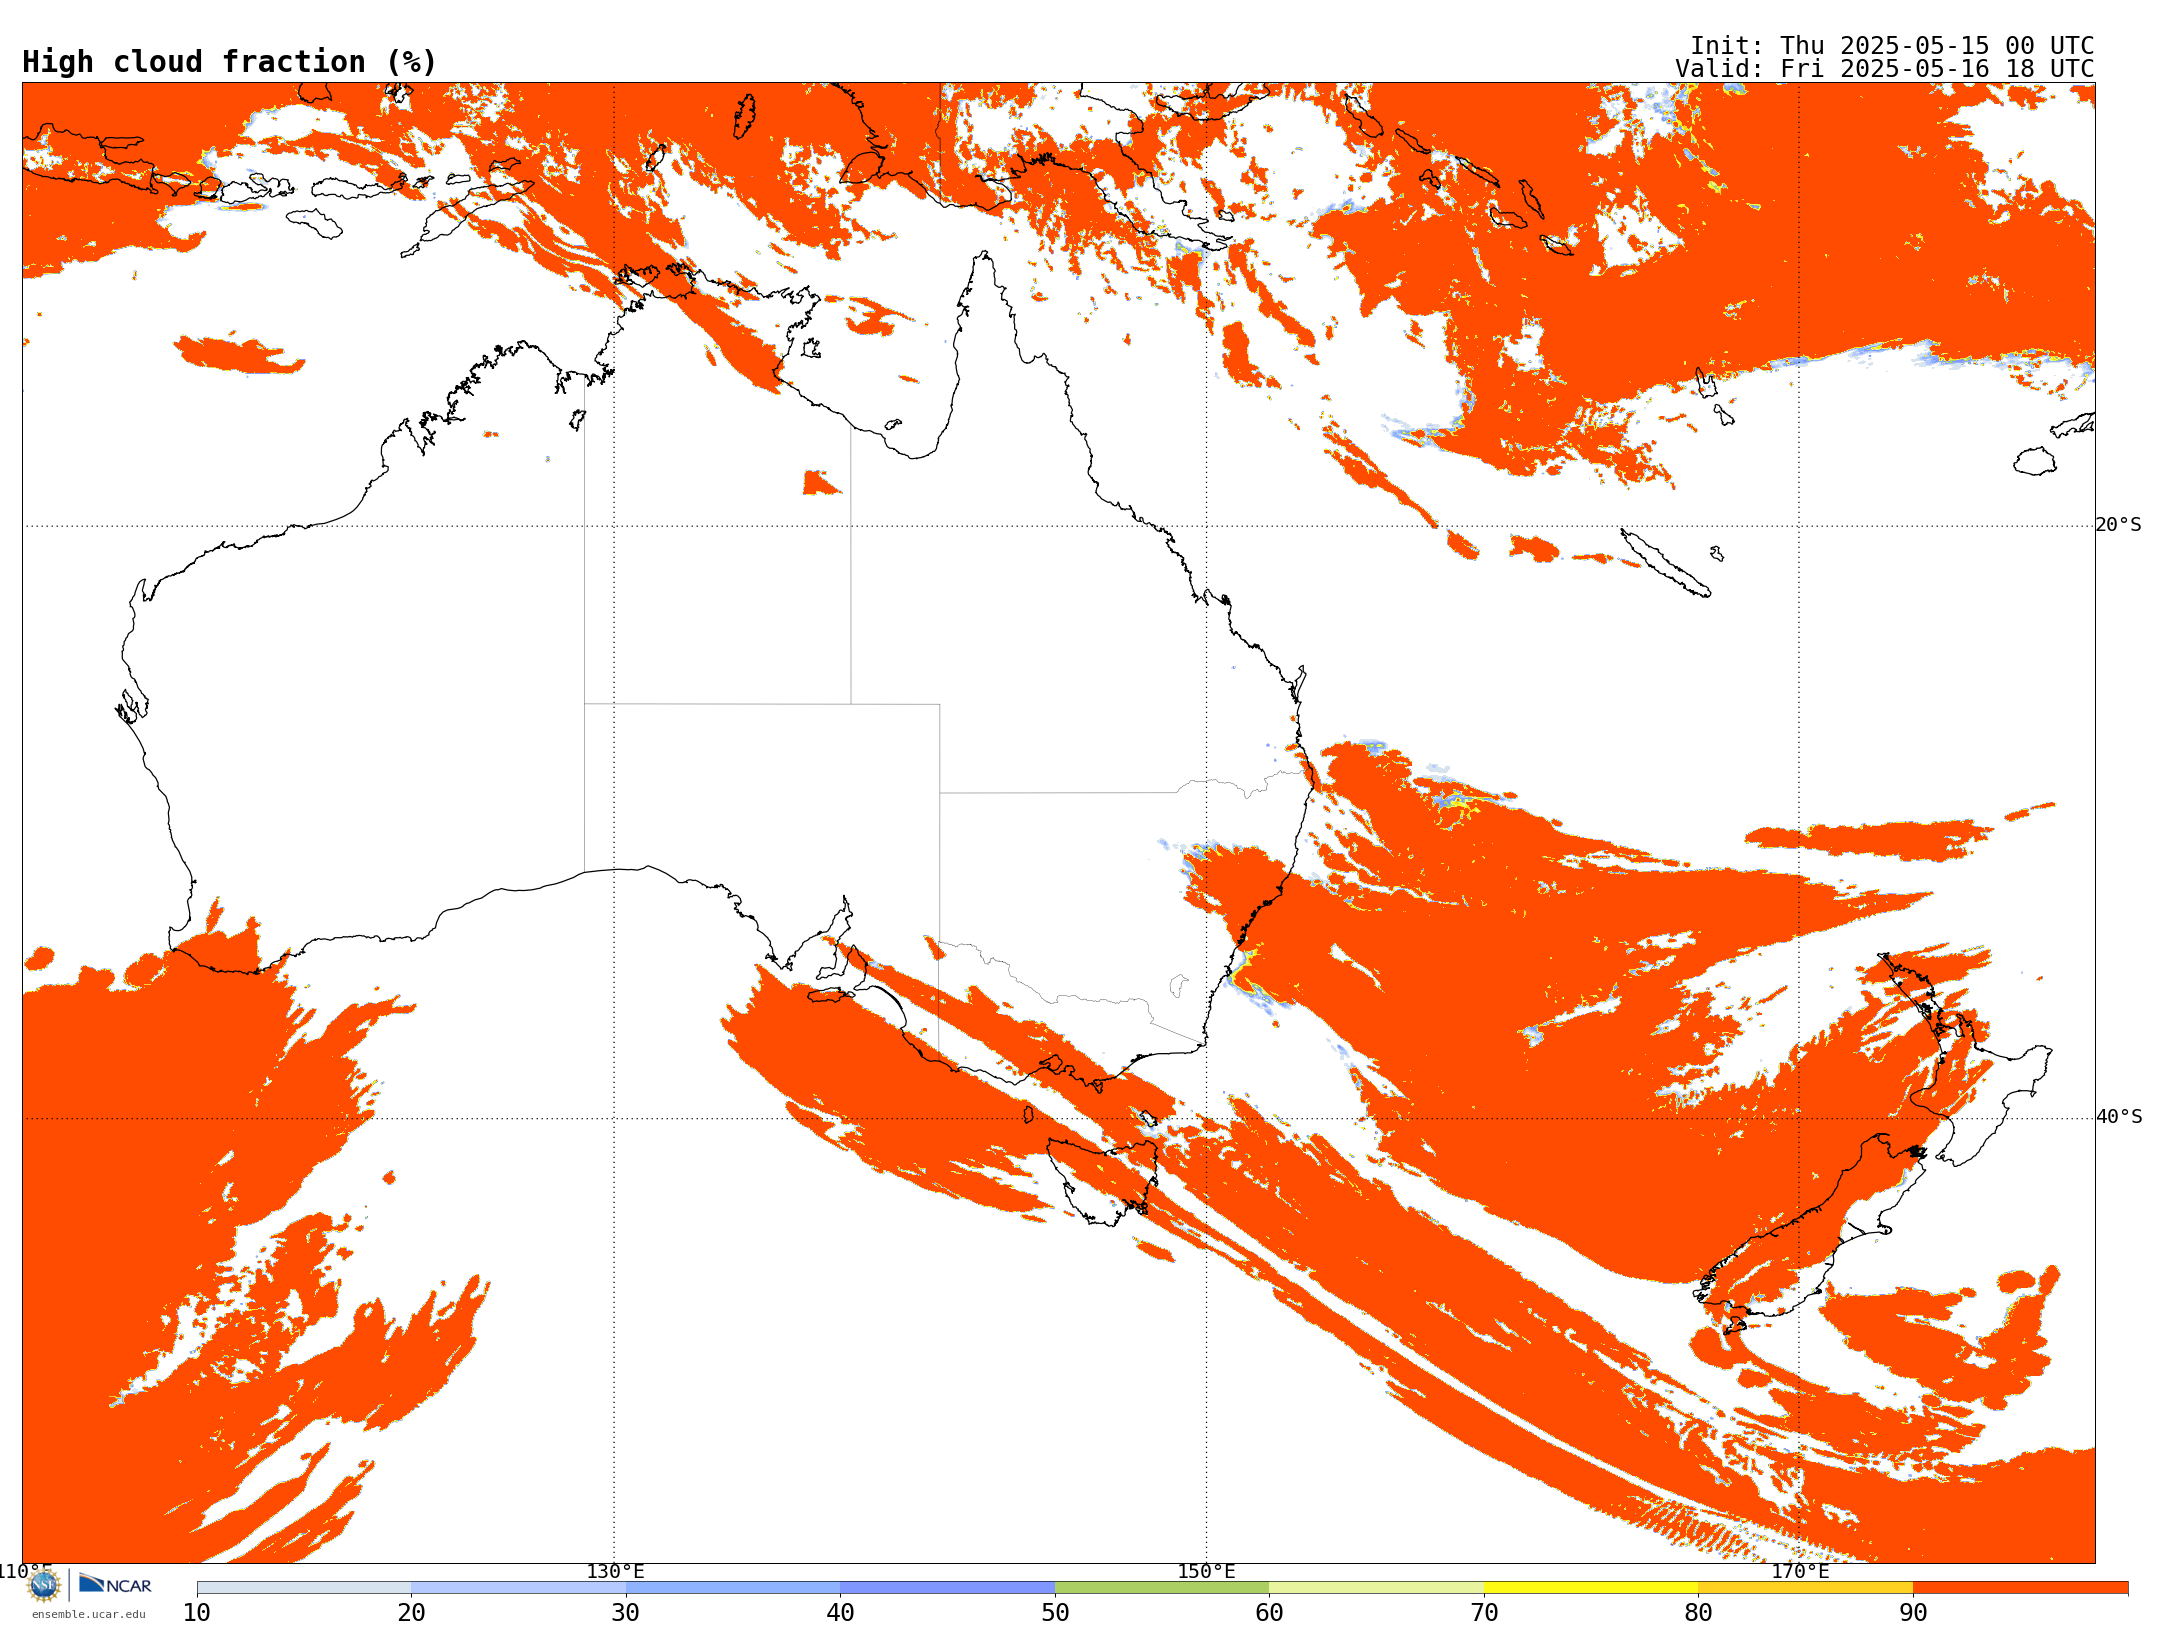The image size is (2160, 1626).
Task: Click the 170°E longitude label
Action: tap(1800, 1571)
